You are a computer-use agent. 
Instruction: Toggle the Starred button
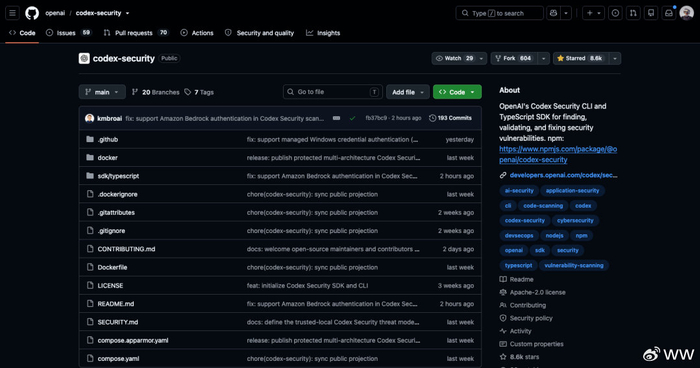coord(580,58)
